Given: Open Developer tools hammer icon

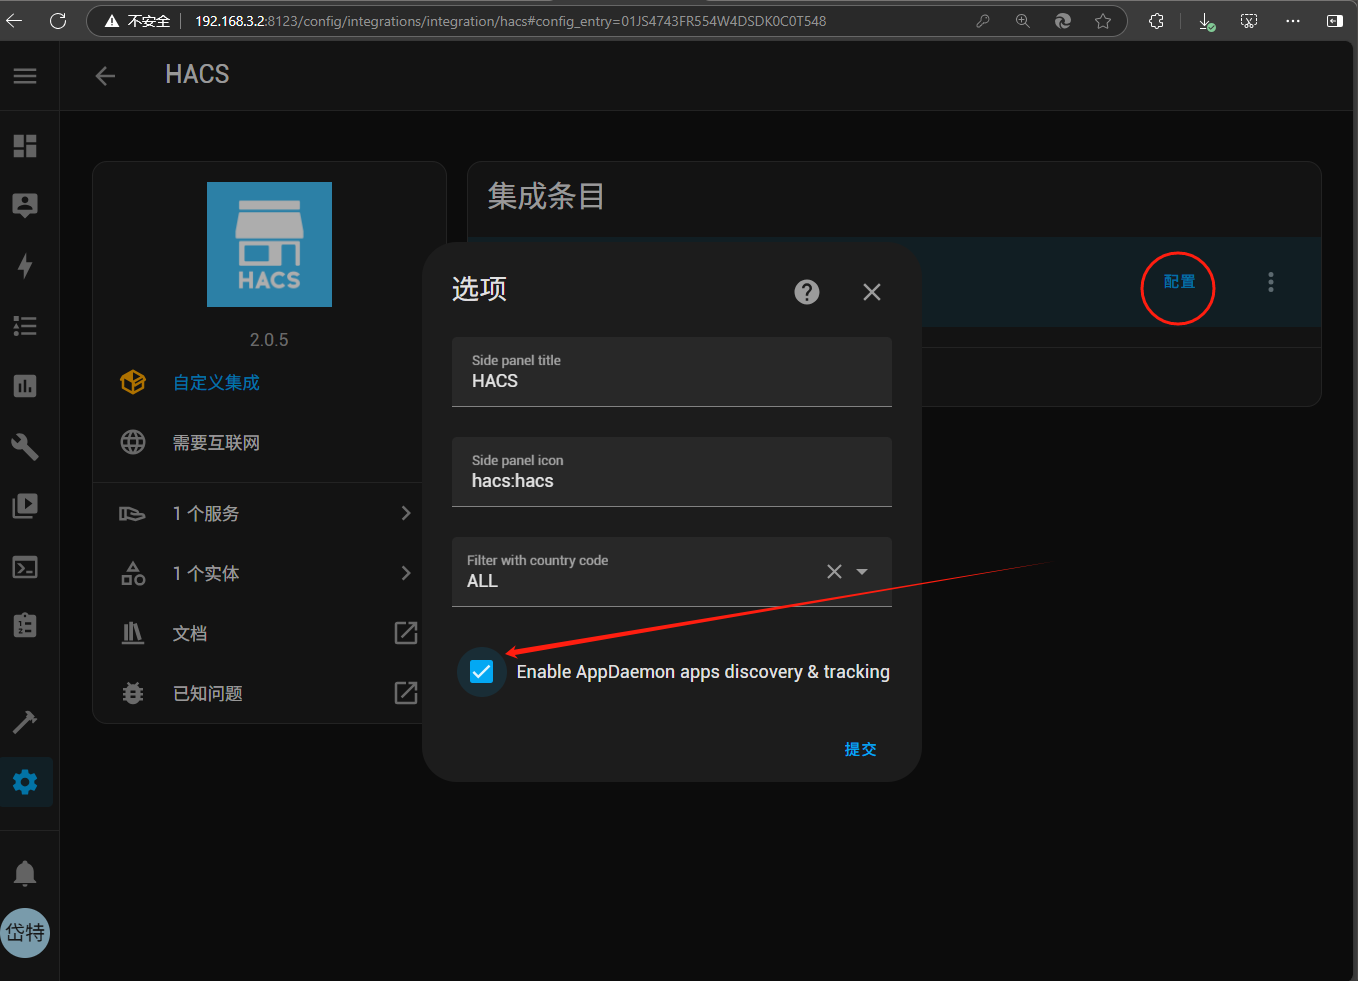Looking at the screenshot, I should [25, 721].
